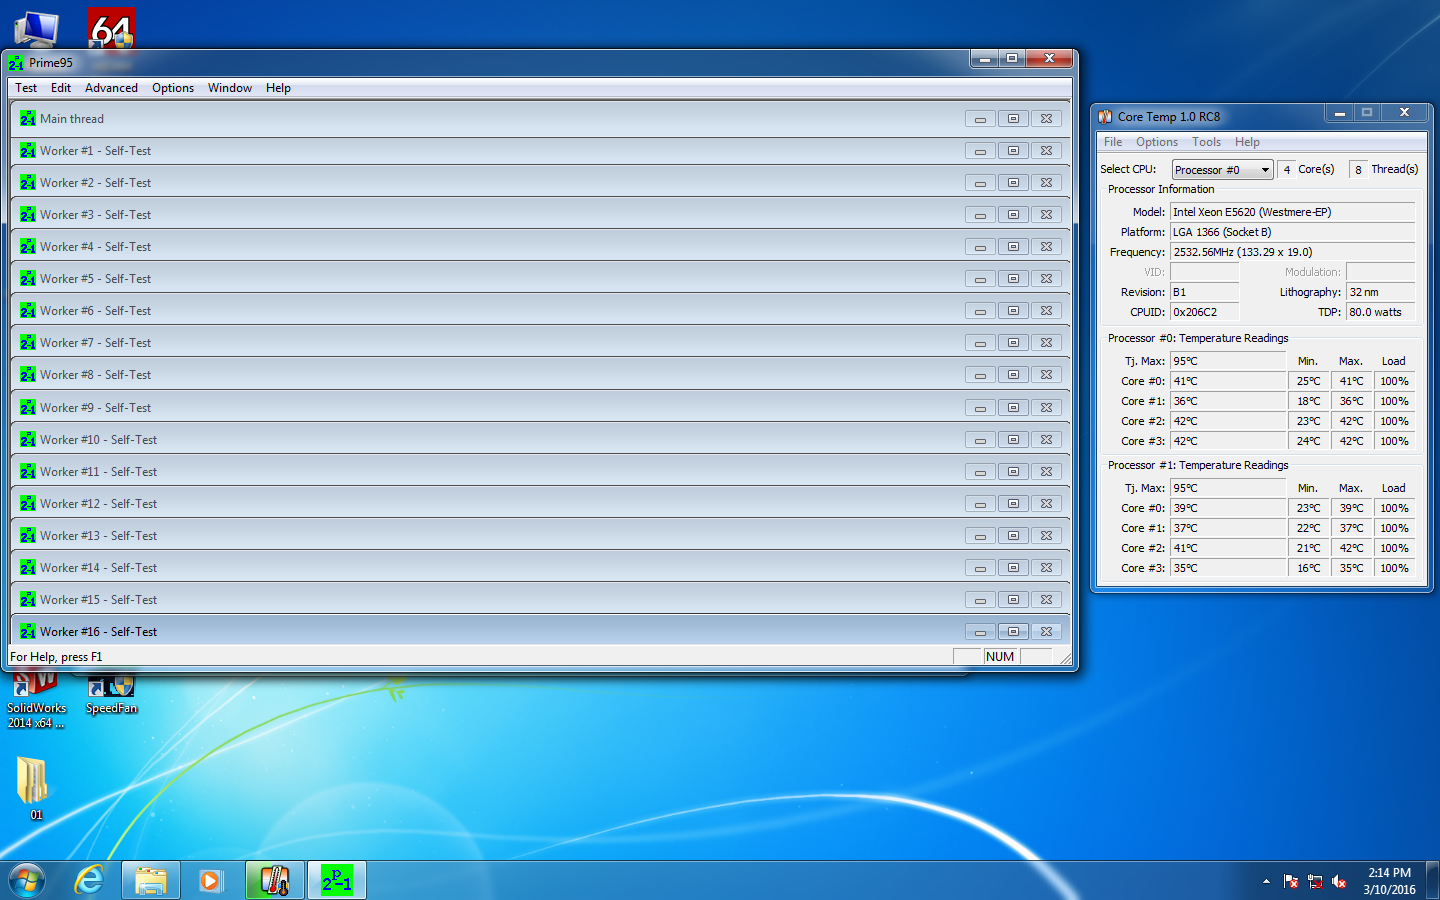The width and height of the screenshot is (1440, 900).
Task: Click the CPUID value 0x206C2
Action: (x=1204, y=312)
